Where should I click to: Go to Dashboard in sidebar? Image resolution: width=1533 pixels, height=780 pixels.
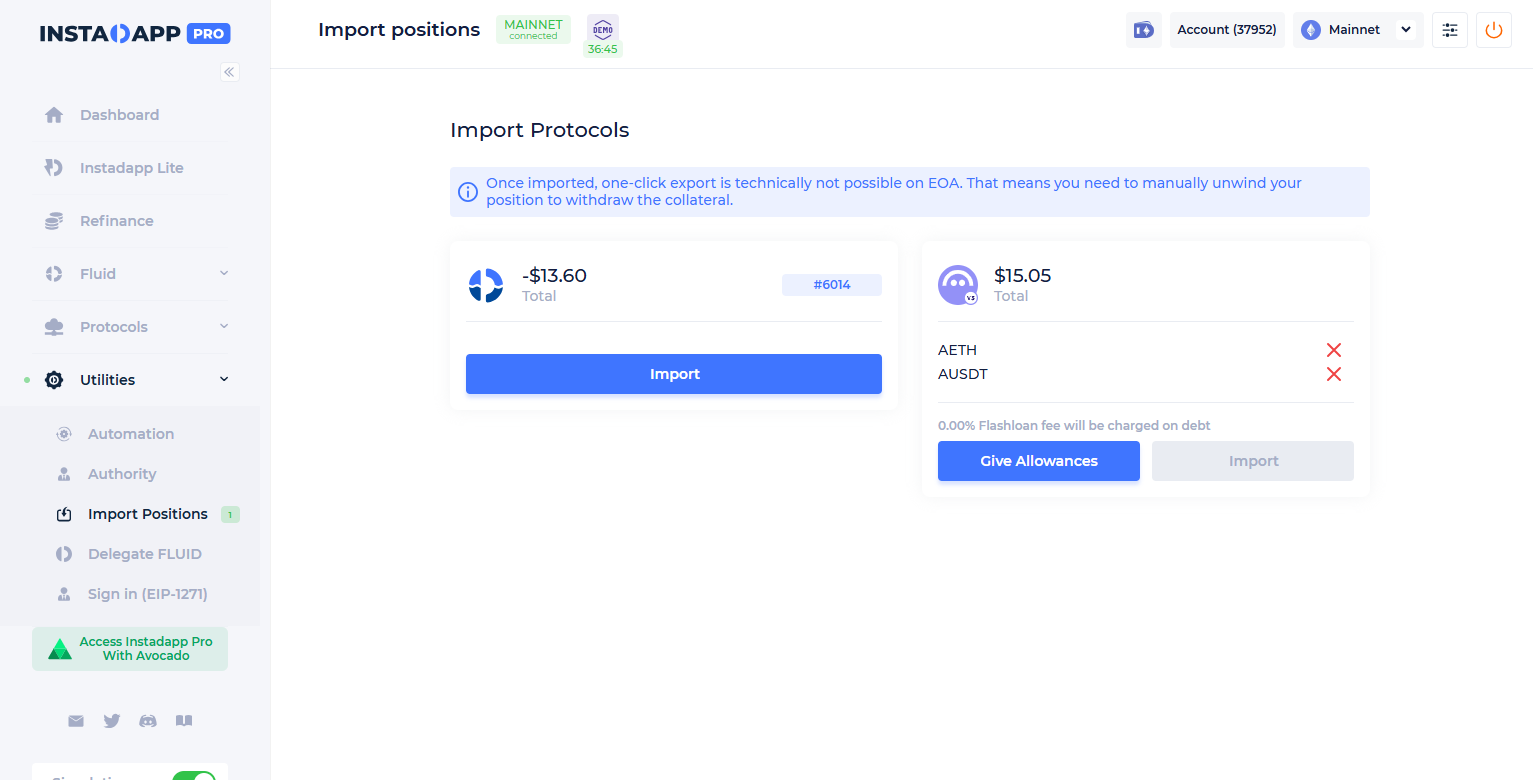[x=119, y=115]
